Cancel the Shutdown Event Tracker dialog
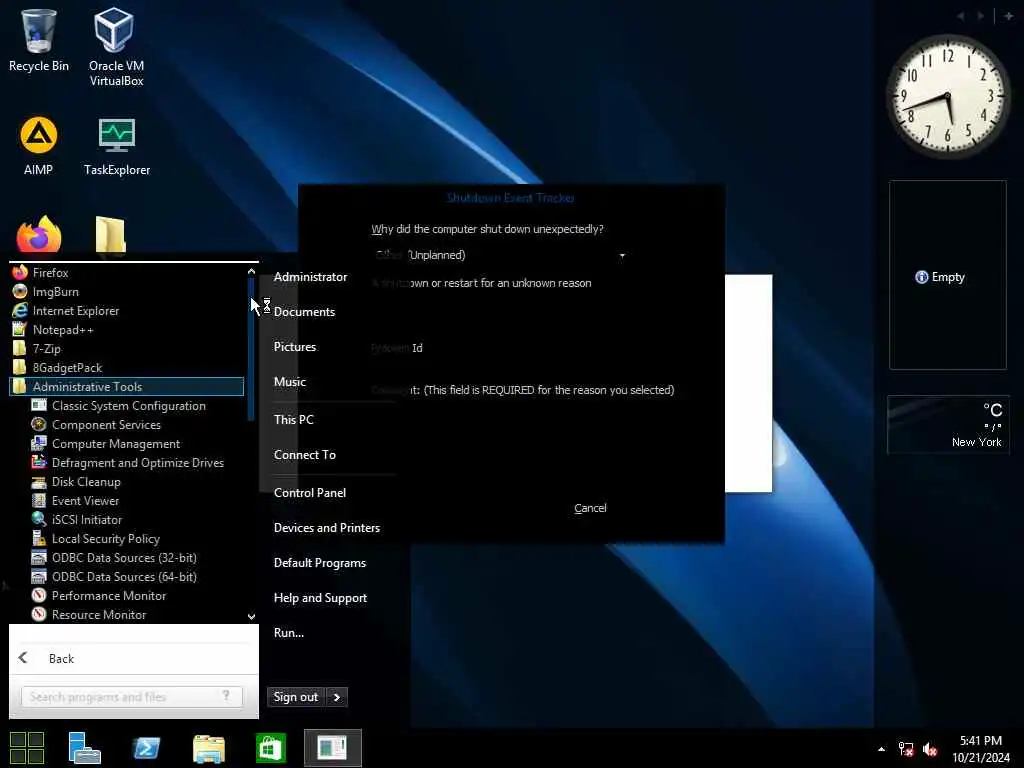 coord(590,508)
